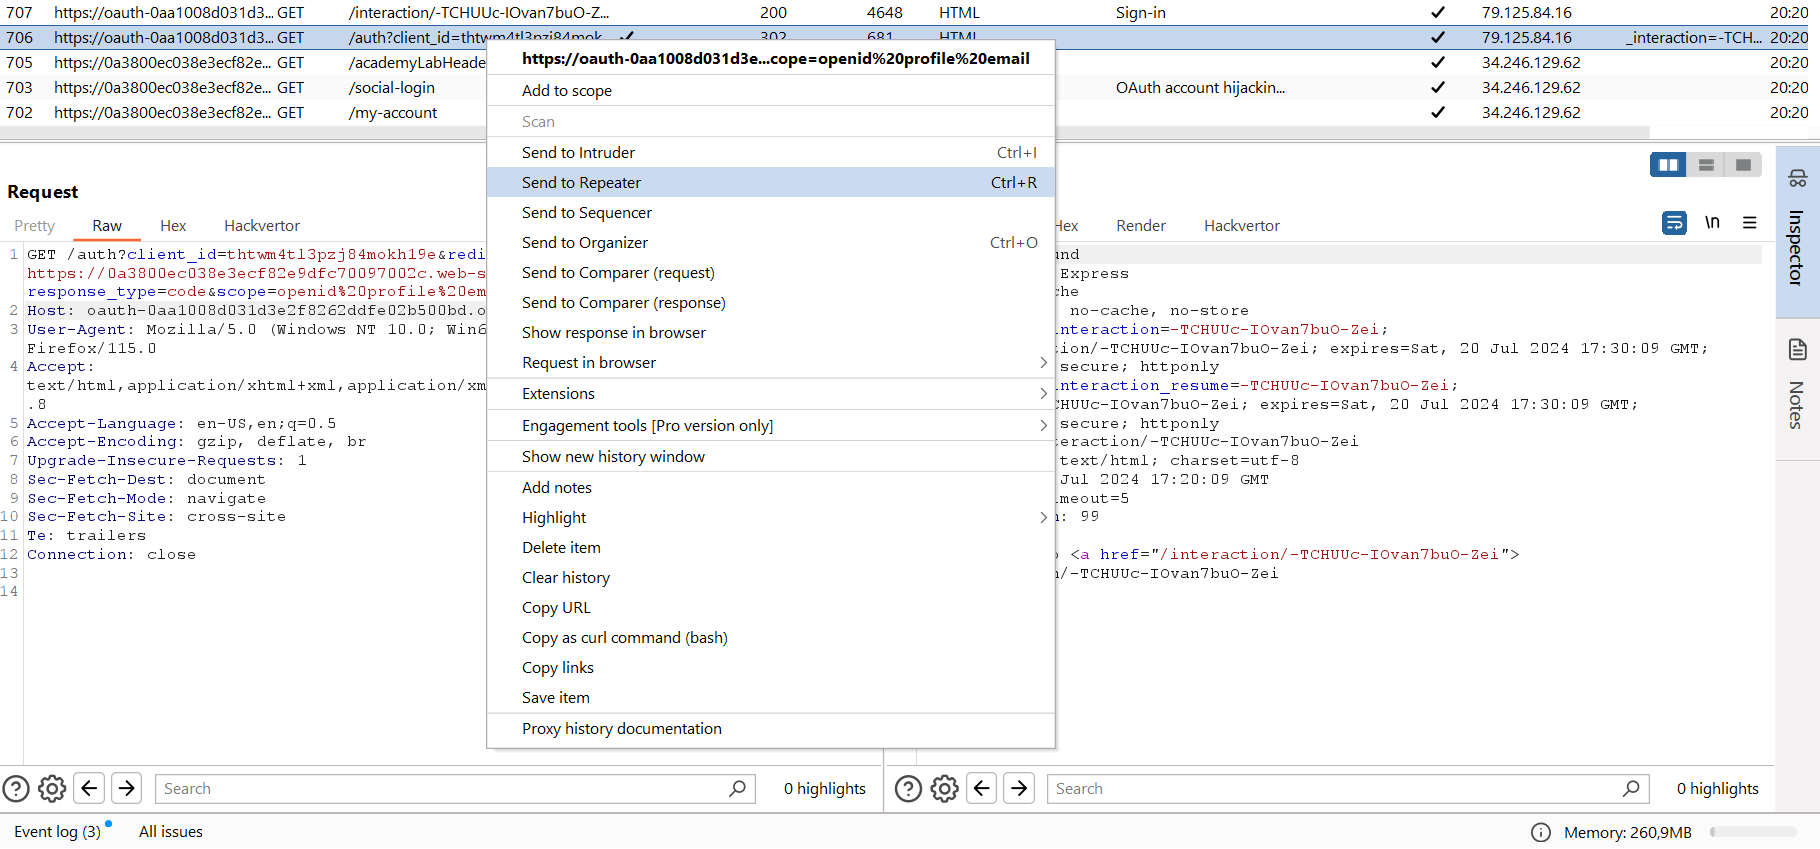Switch request view to Hex tab
This screenshot has width=1820, height=849.
point(173,226)
